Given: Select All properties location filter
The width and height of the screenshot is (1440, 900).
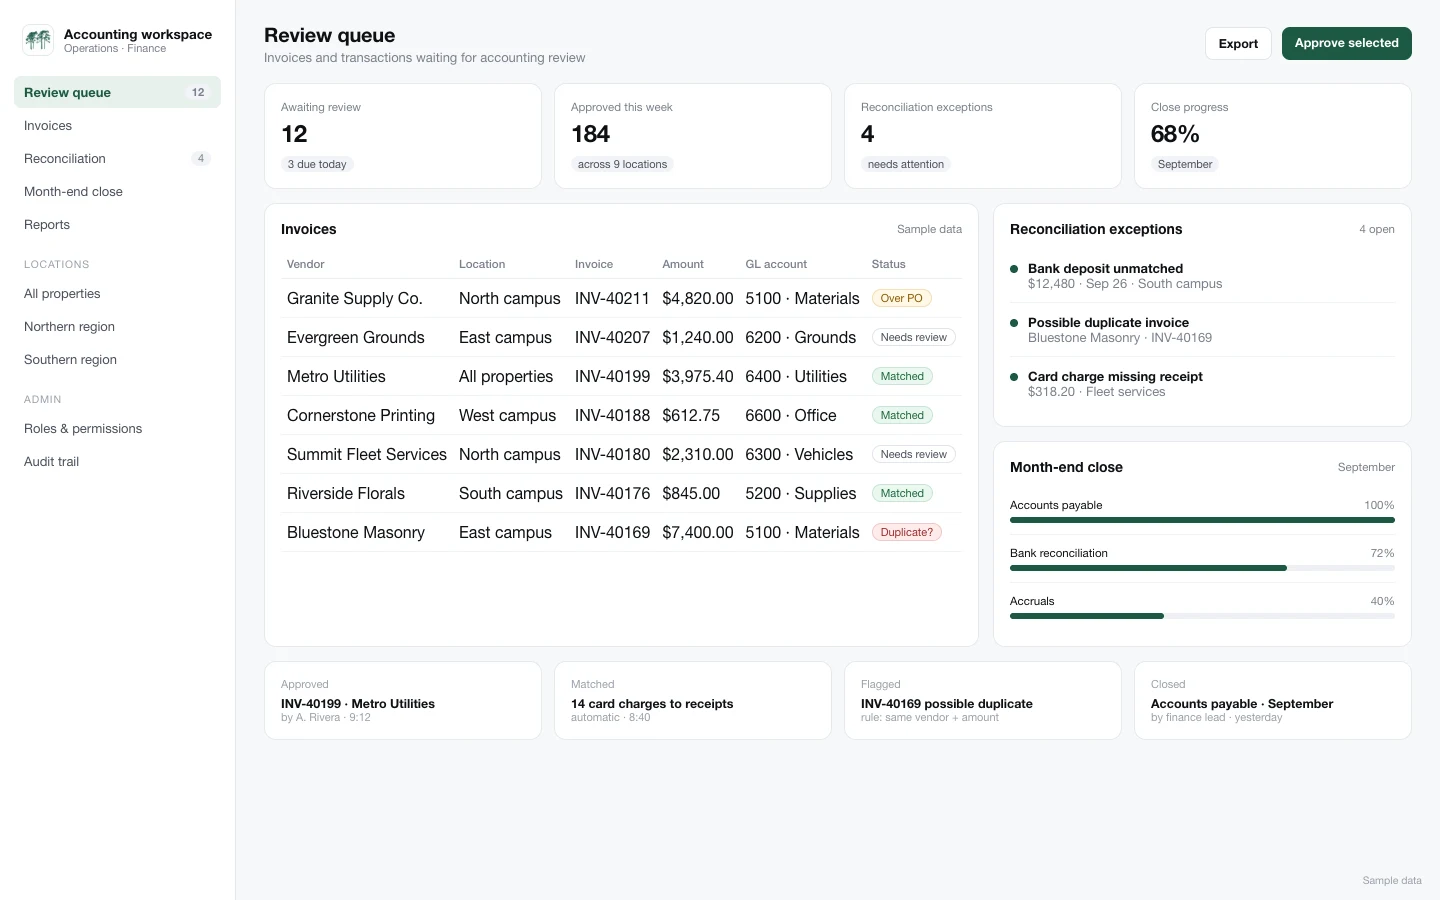Looking at the screenshot, I should tap(117, 294).
